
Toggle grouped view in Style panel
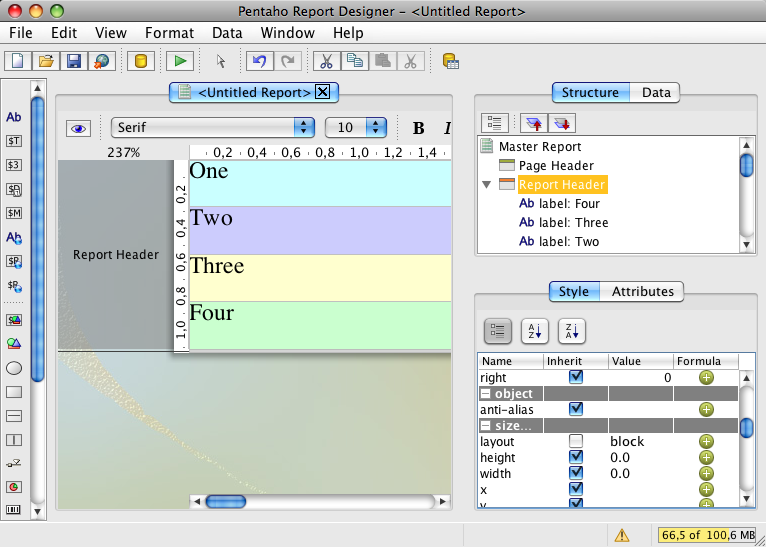497,331
